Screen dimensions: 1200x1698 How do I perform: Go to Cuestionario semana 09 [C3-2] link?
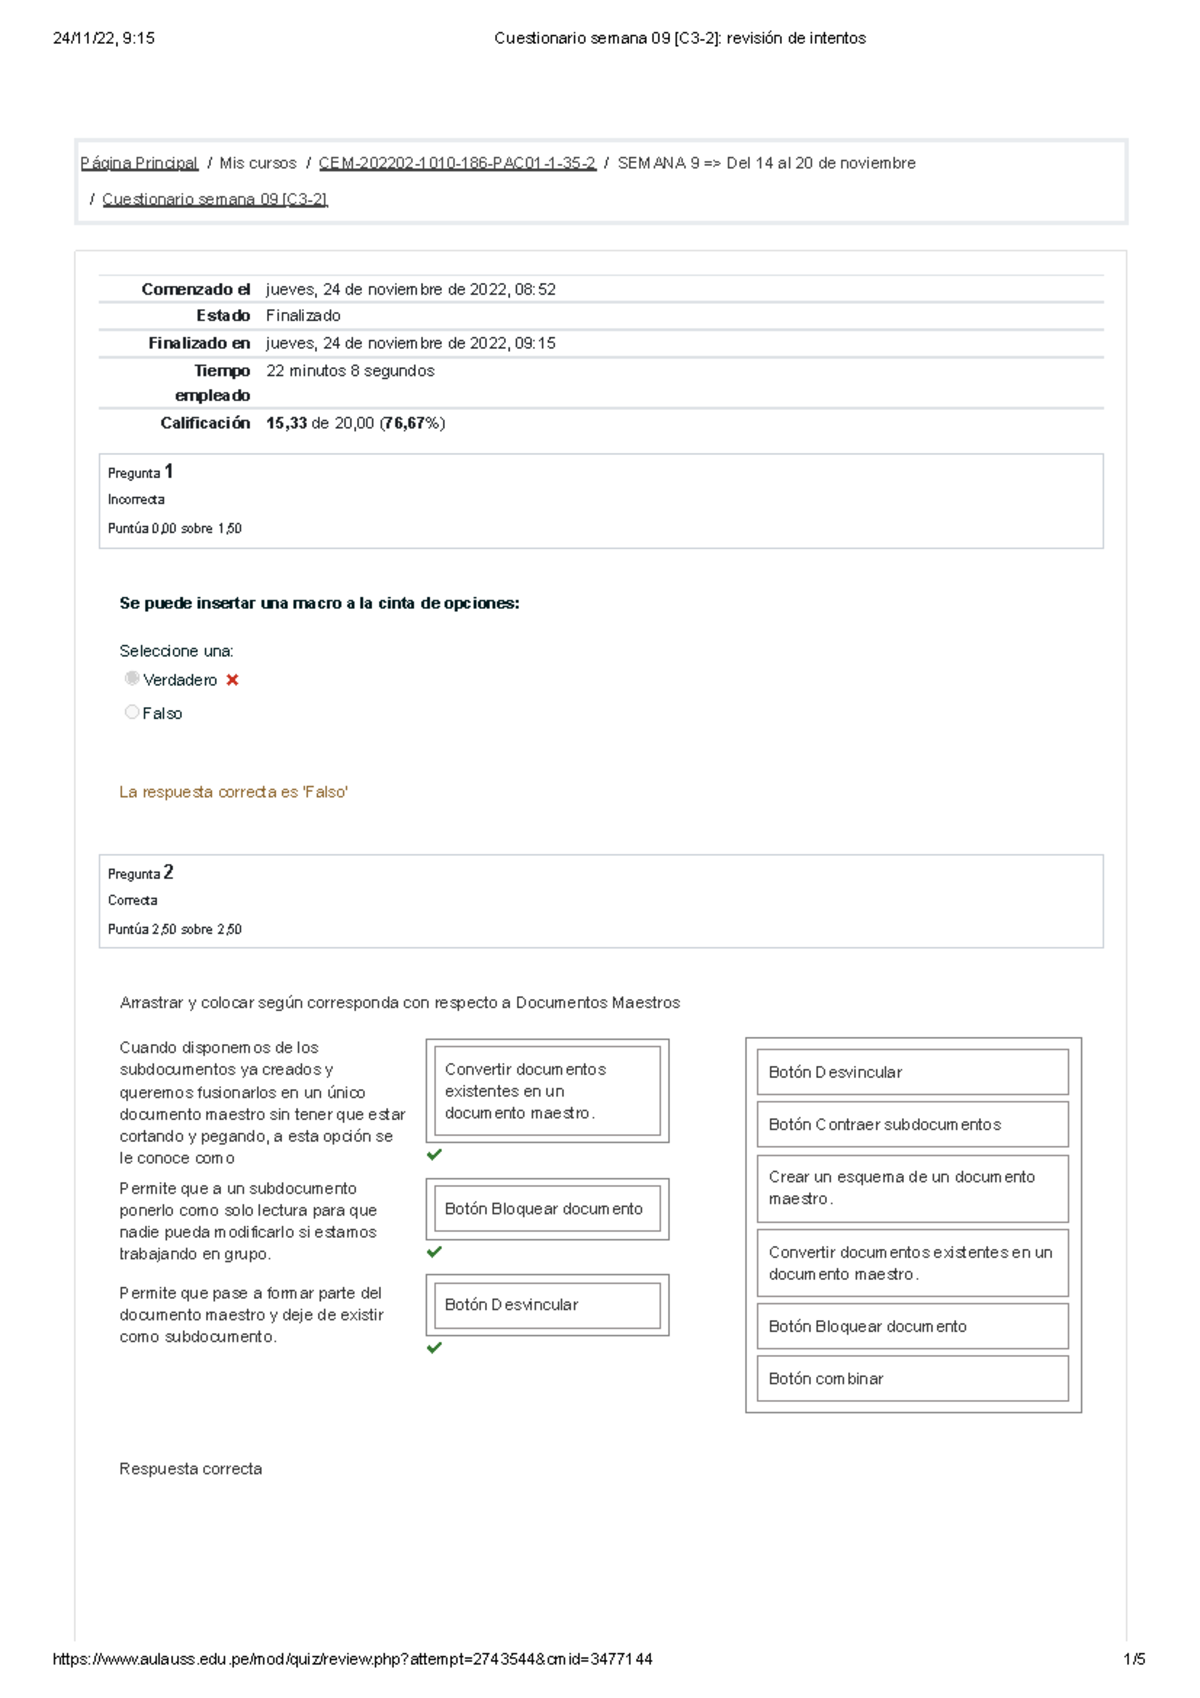coord(215,199)
